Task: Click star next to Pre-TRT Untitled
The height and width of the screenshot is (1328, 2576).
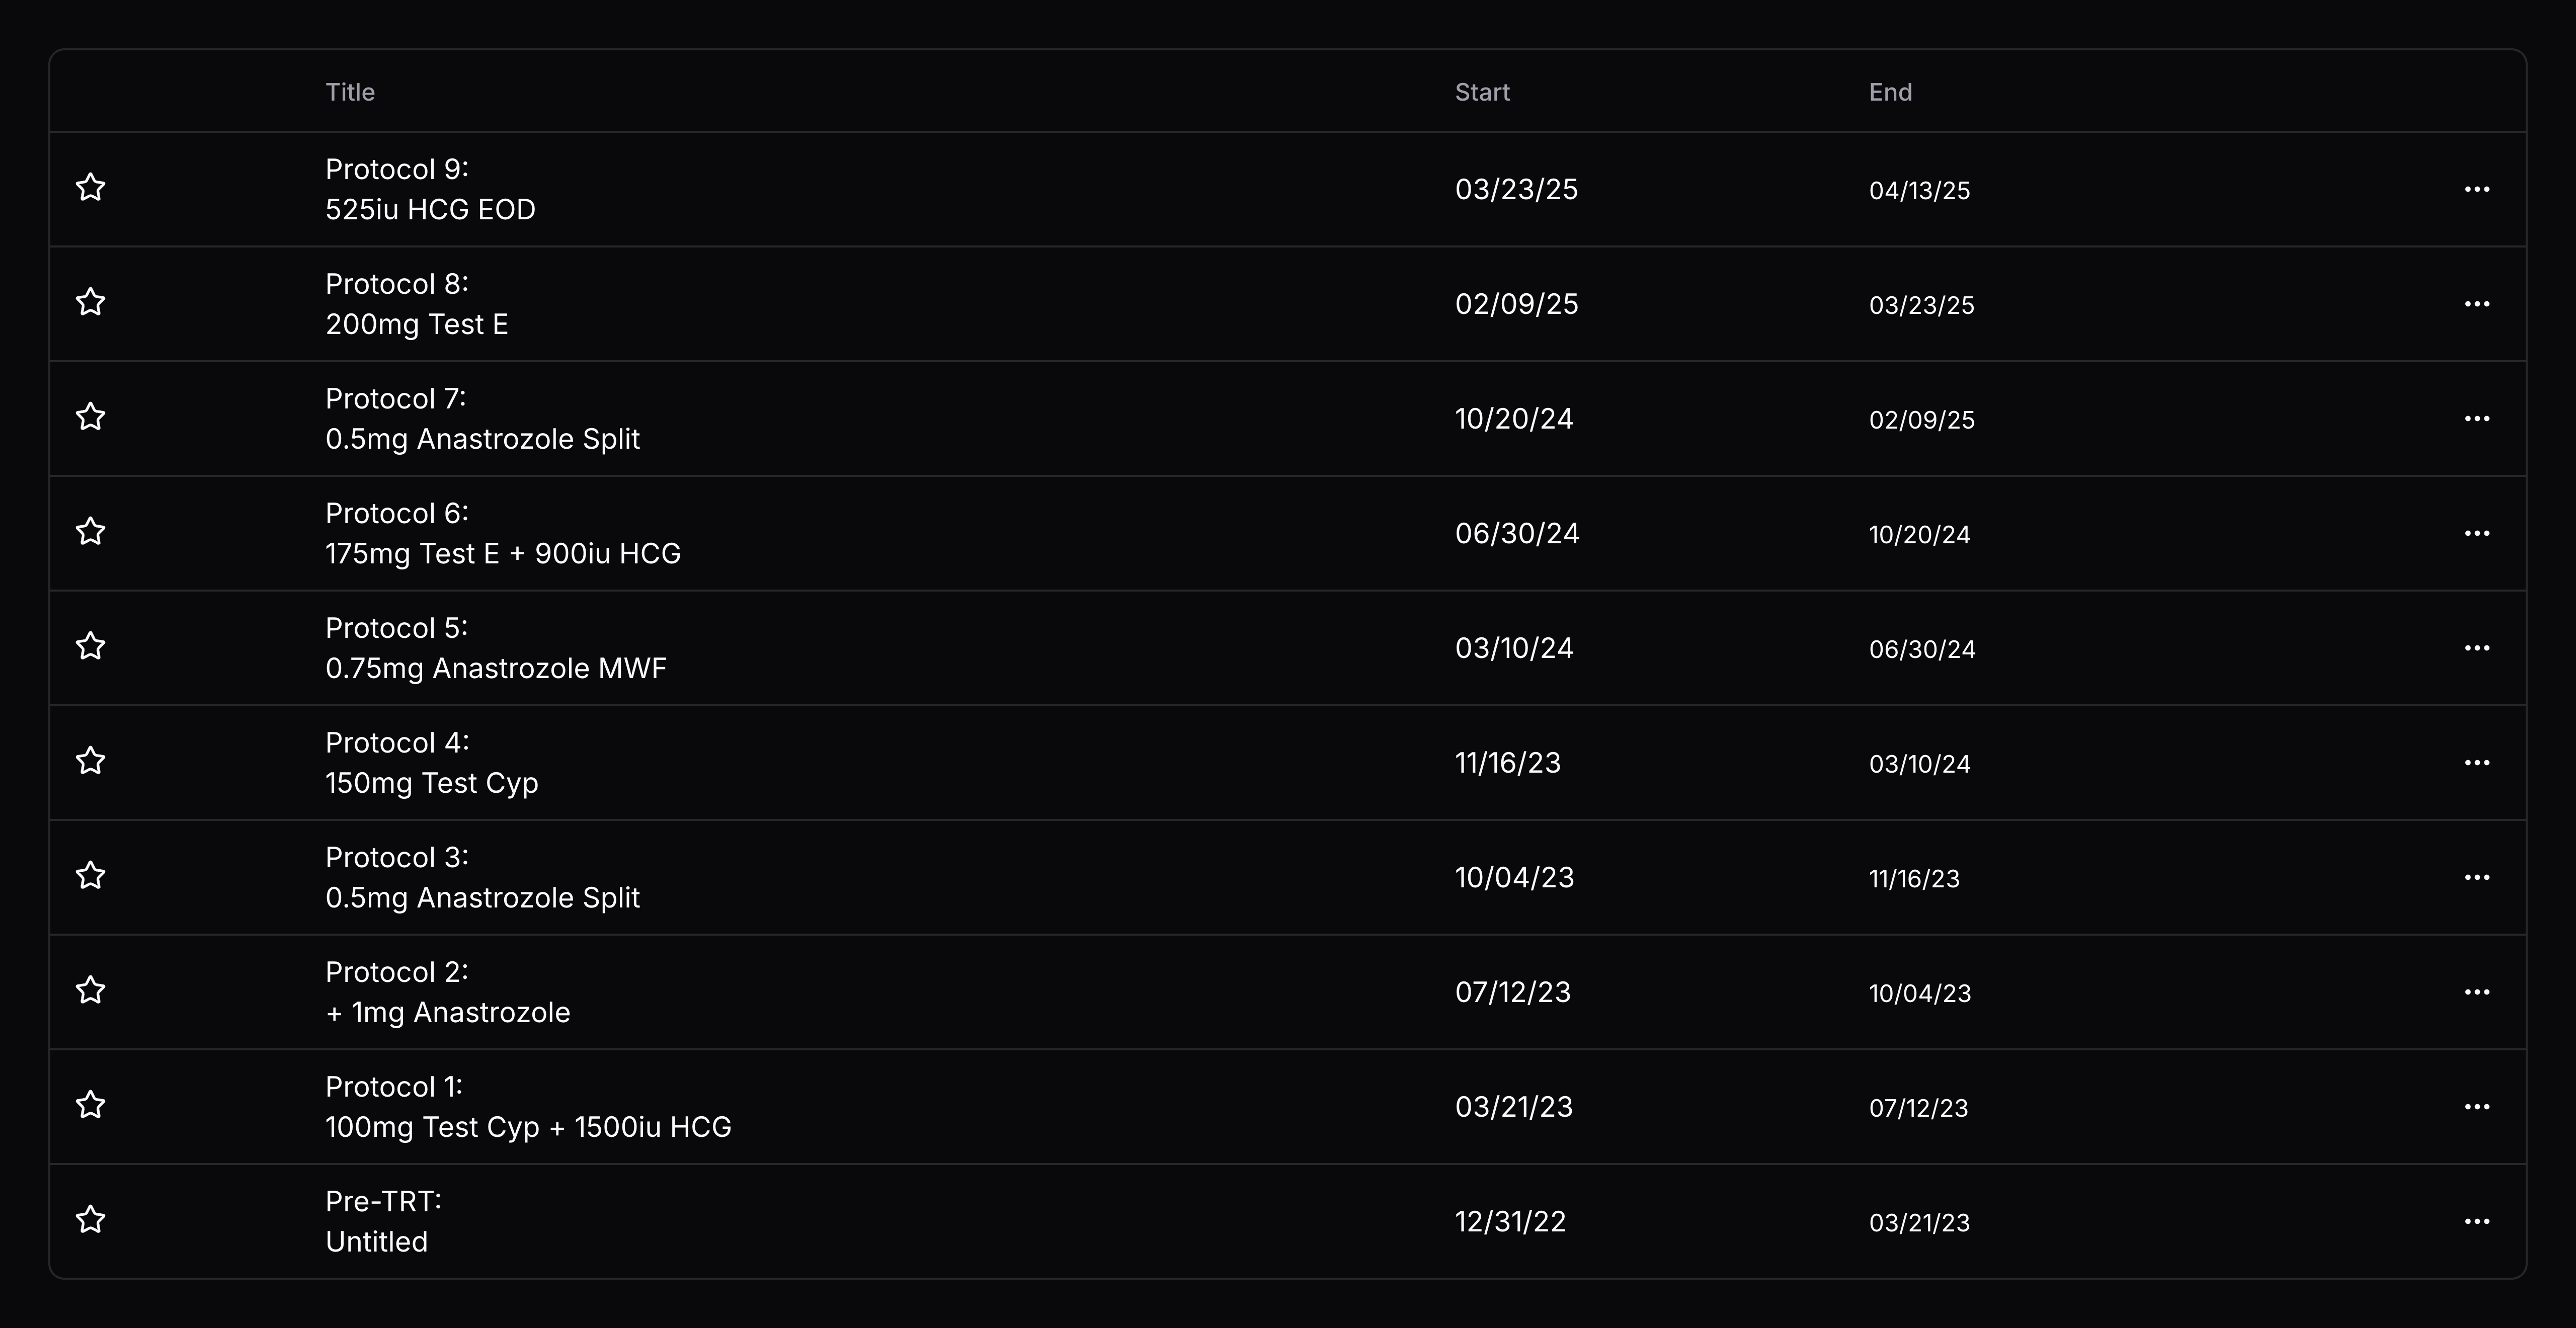Action: (x=91, y=1220)
